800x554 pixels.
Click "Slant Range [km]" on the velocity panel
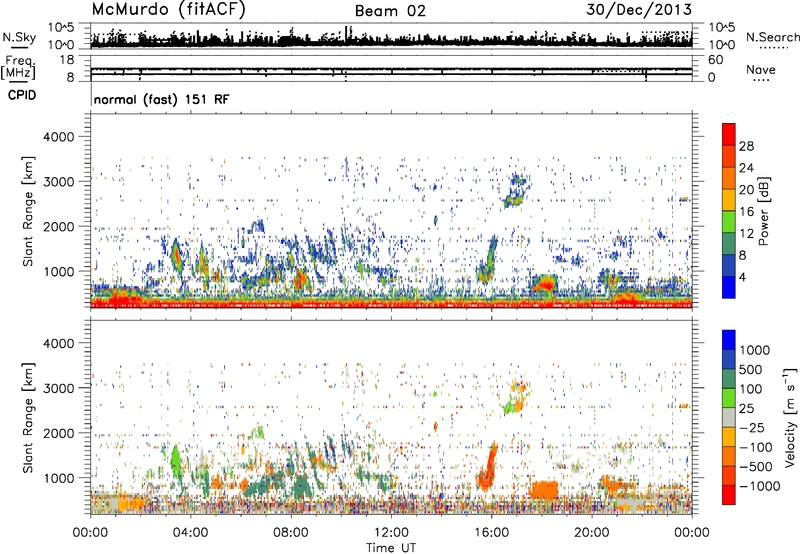coord(28,418)
